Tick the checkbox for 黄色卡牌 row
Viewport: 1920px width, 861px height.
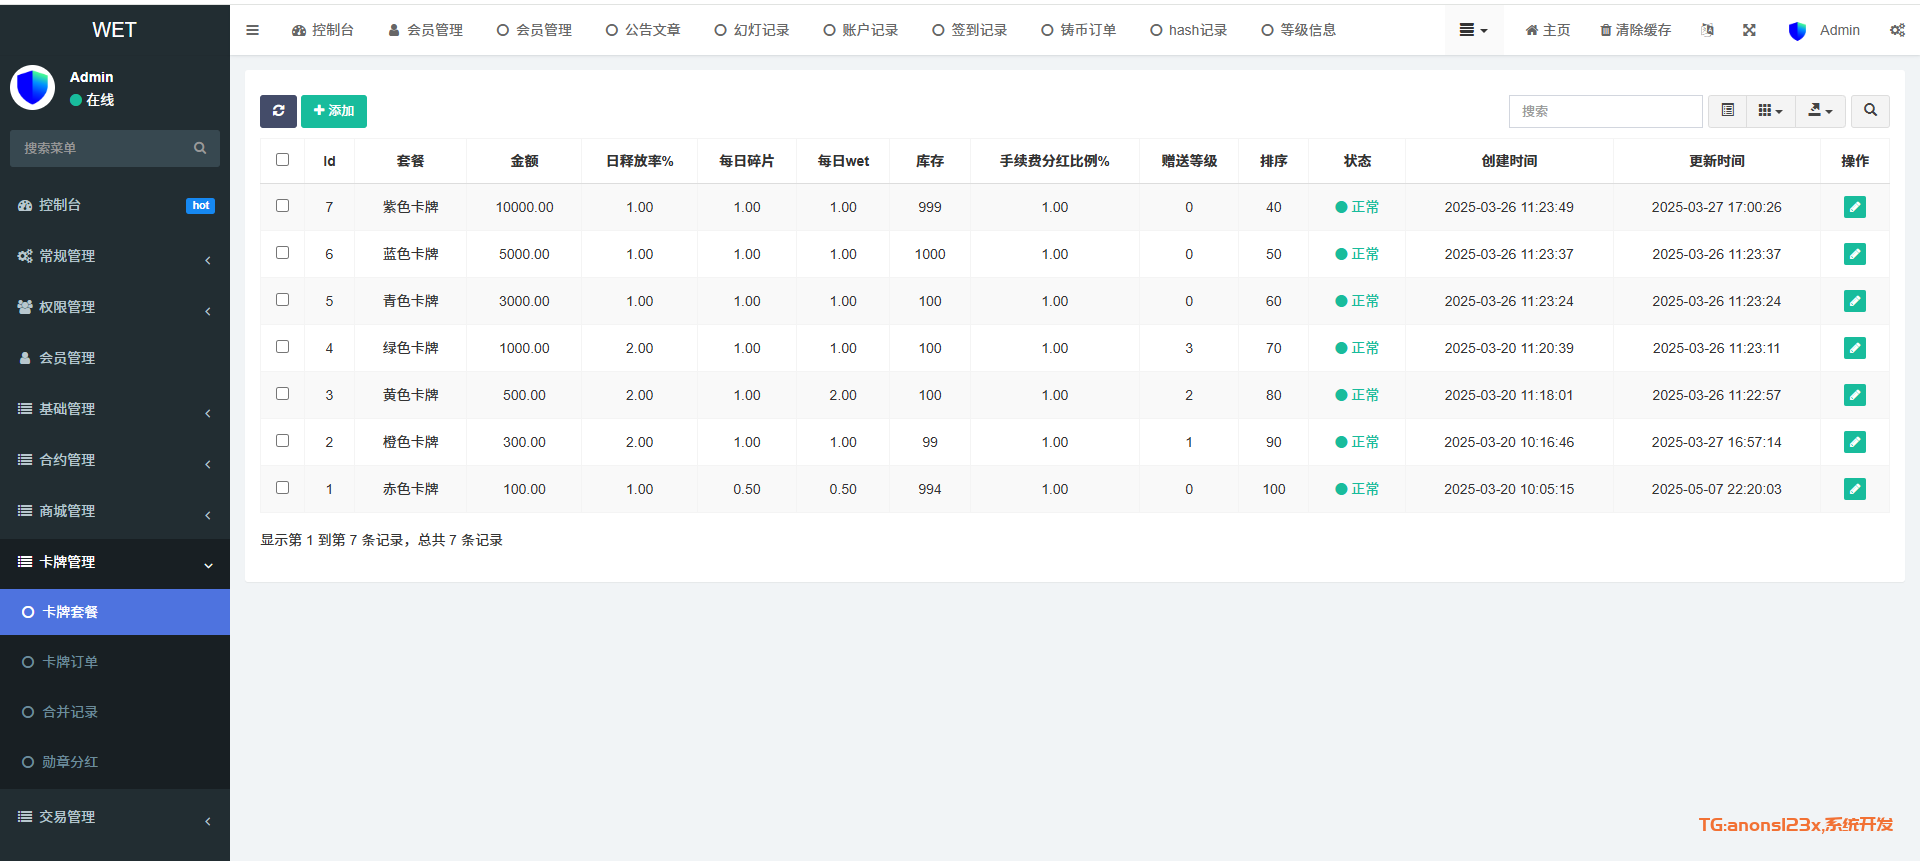tap(282, 394)
